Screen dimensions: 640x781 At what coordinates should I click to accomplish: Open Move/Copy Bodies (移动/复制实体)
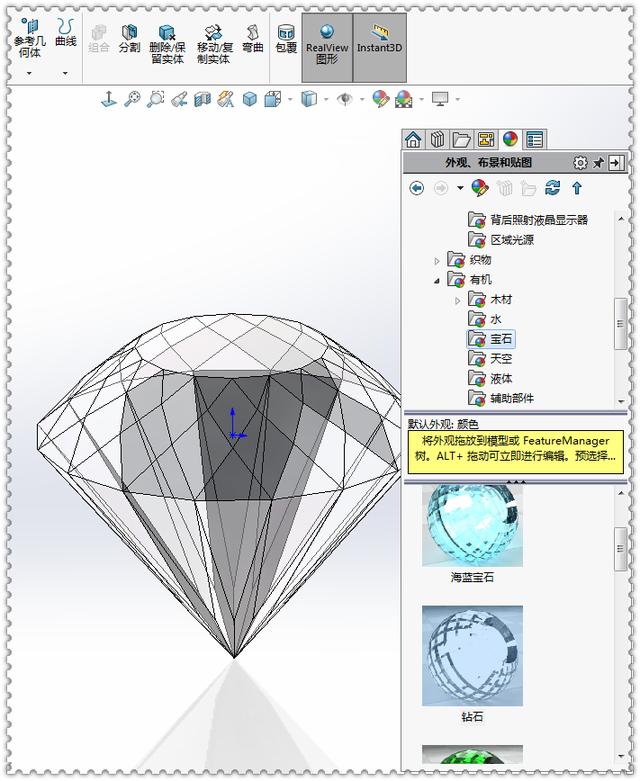click(x=215, y=44)
